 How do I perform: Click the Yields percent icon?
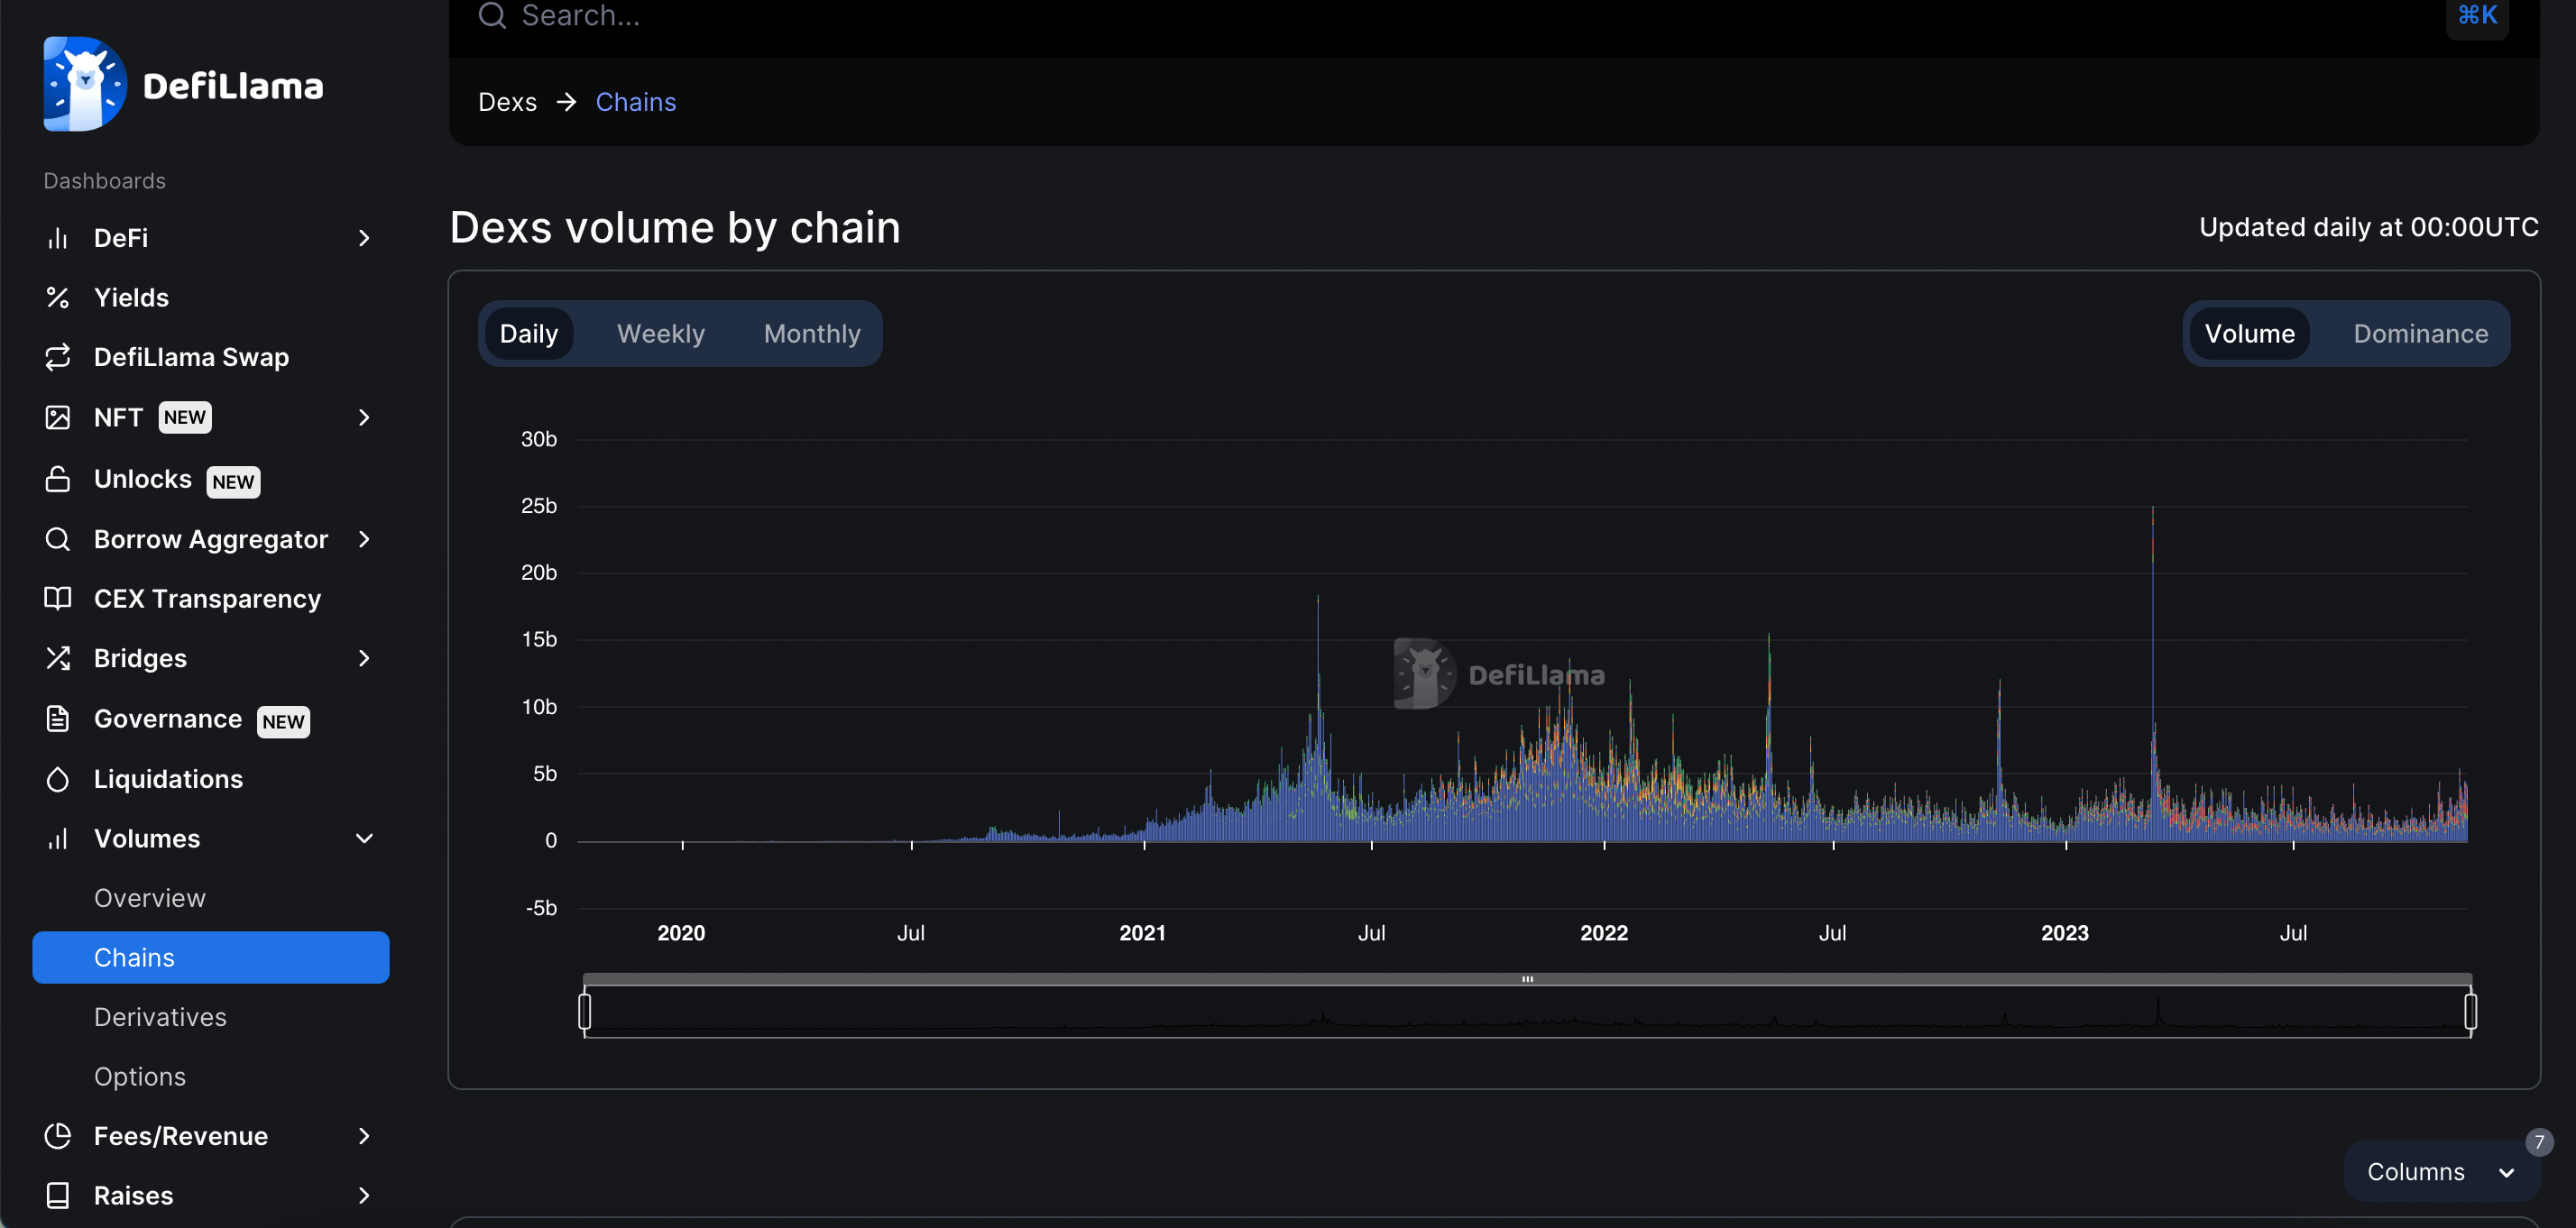click(58, 297)
